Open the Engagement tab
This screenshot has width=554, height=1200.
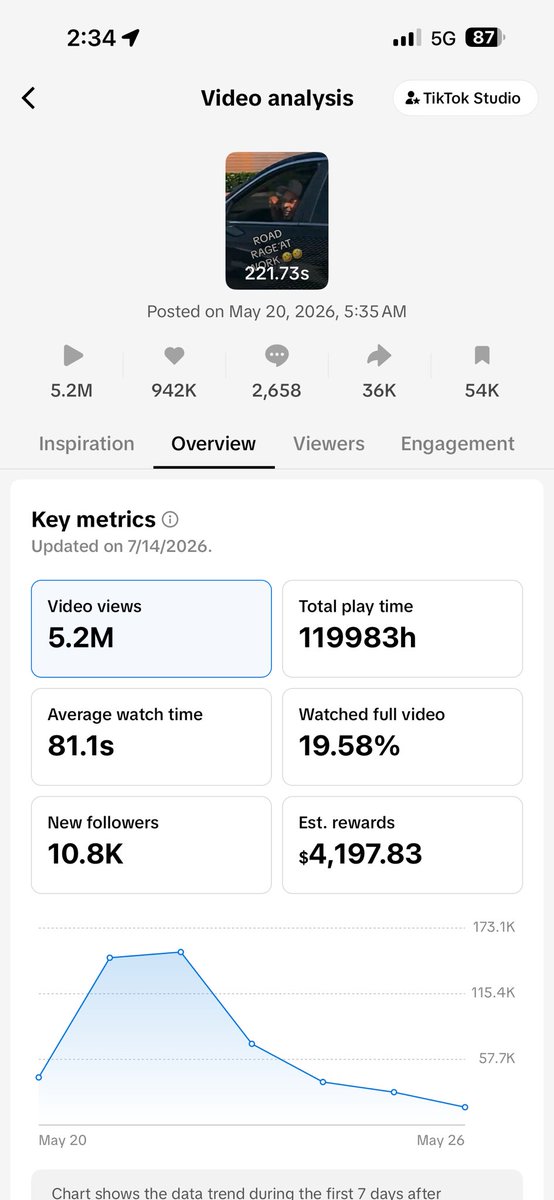click(x=458, y=443)
